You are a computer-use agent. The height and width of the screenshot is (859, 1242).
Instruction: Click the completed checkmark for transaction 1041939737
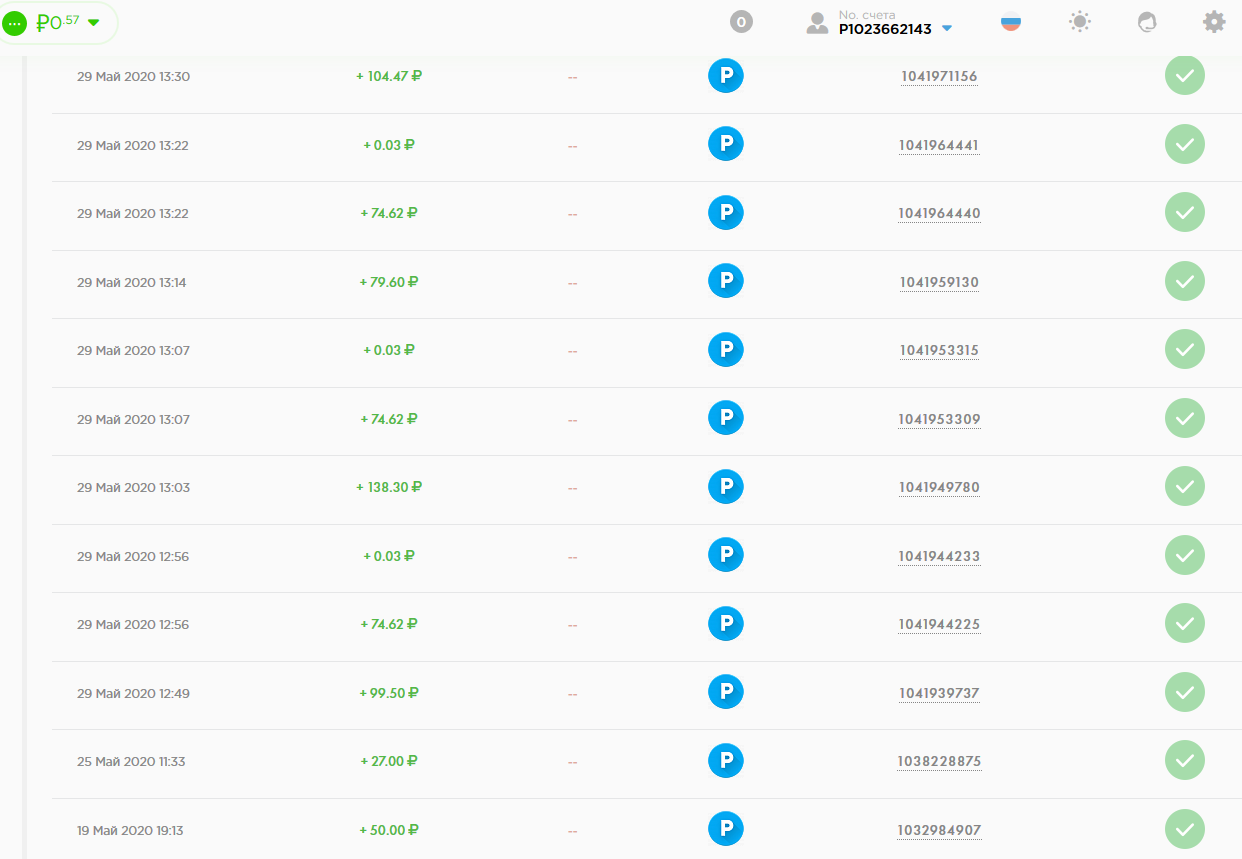1185,693
